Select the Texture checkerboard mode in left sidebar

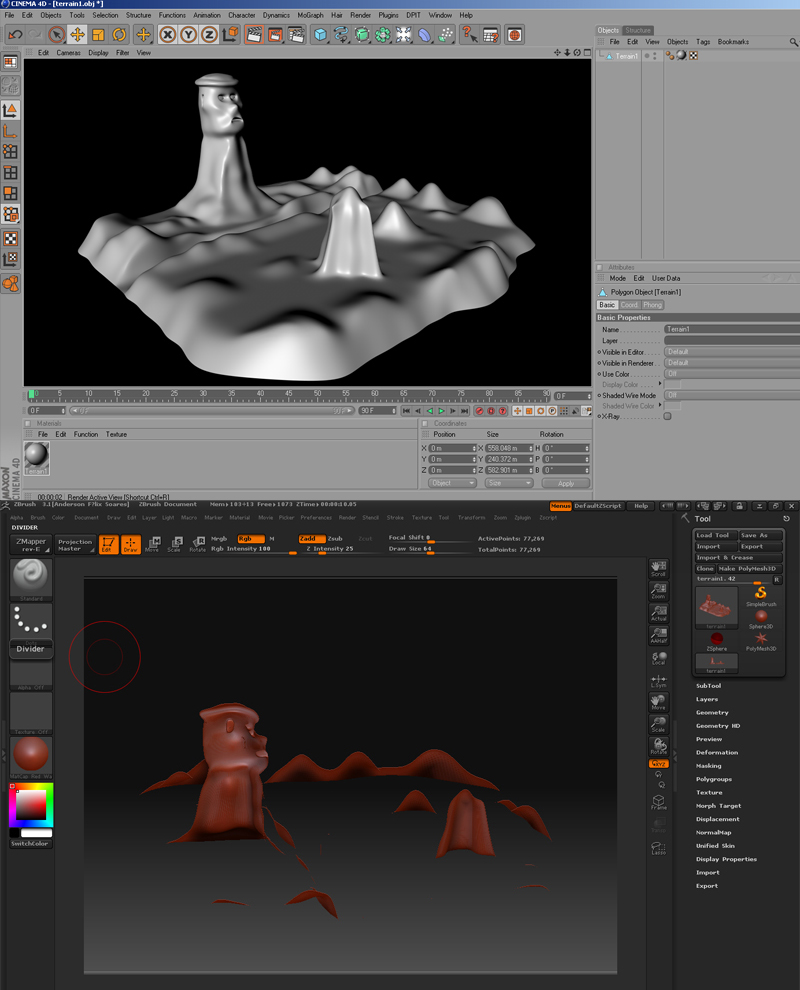10,239
